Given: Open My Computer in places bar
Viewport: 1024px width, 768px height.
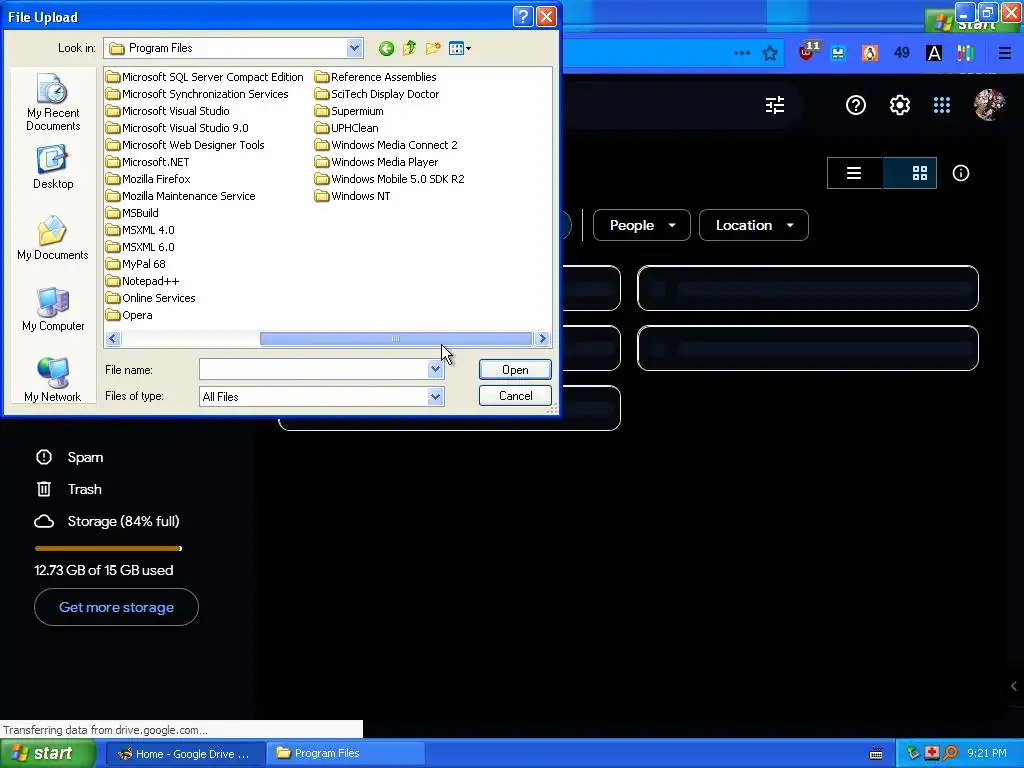Looking at the screenshot, I should coord(53,310).
